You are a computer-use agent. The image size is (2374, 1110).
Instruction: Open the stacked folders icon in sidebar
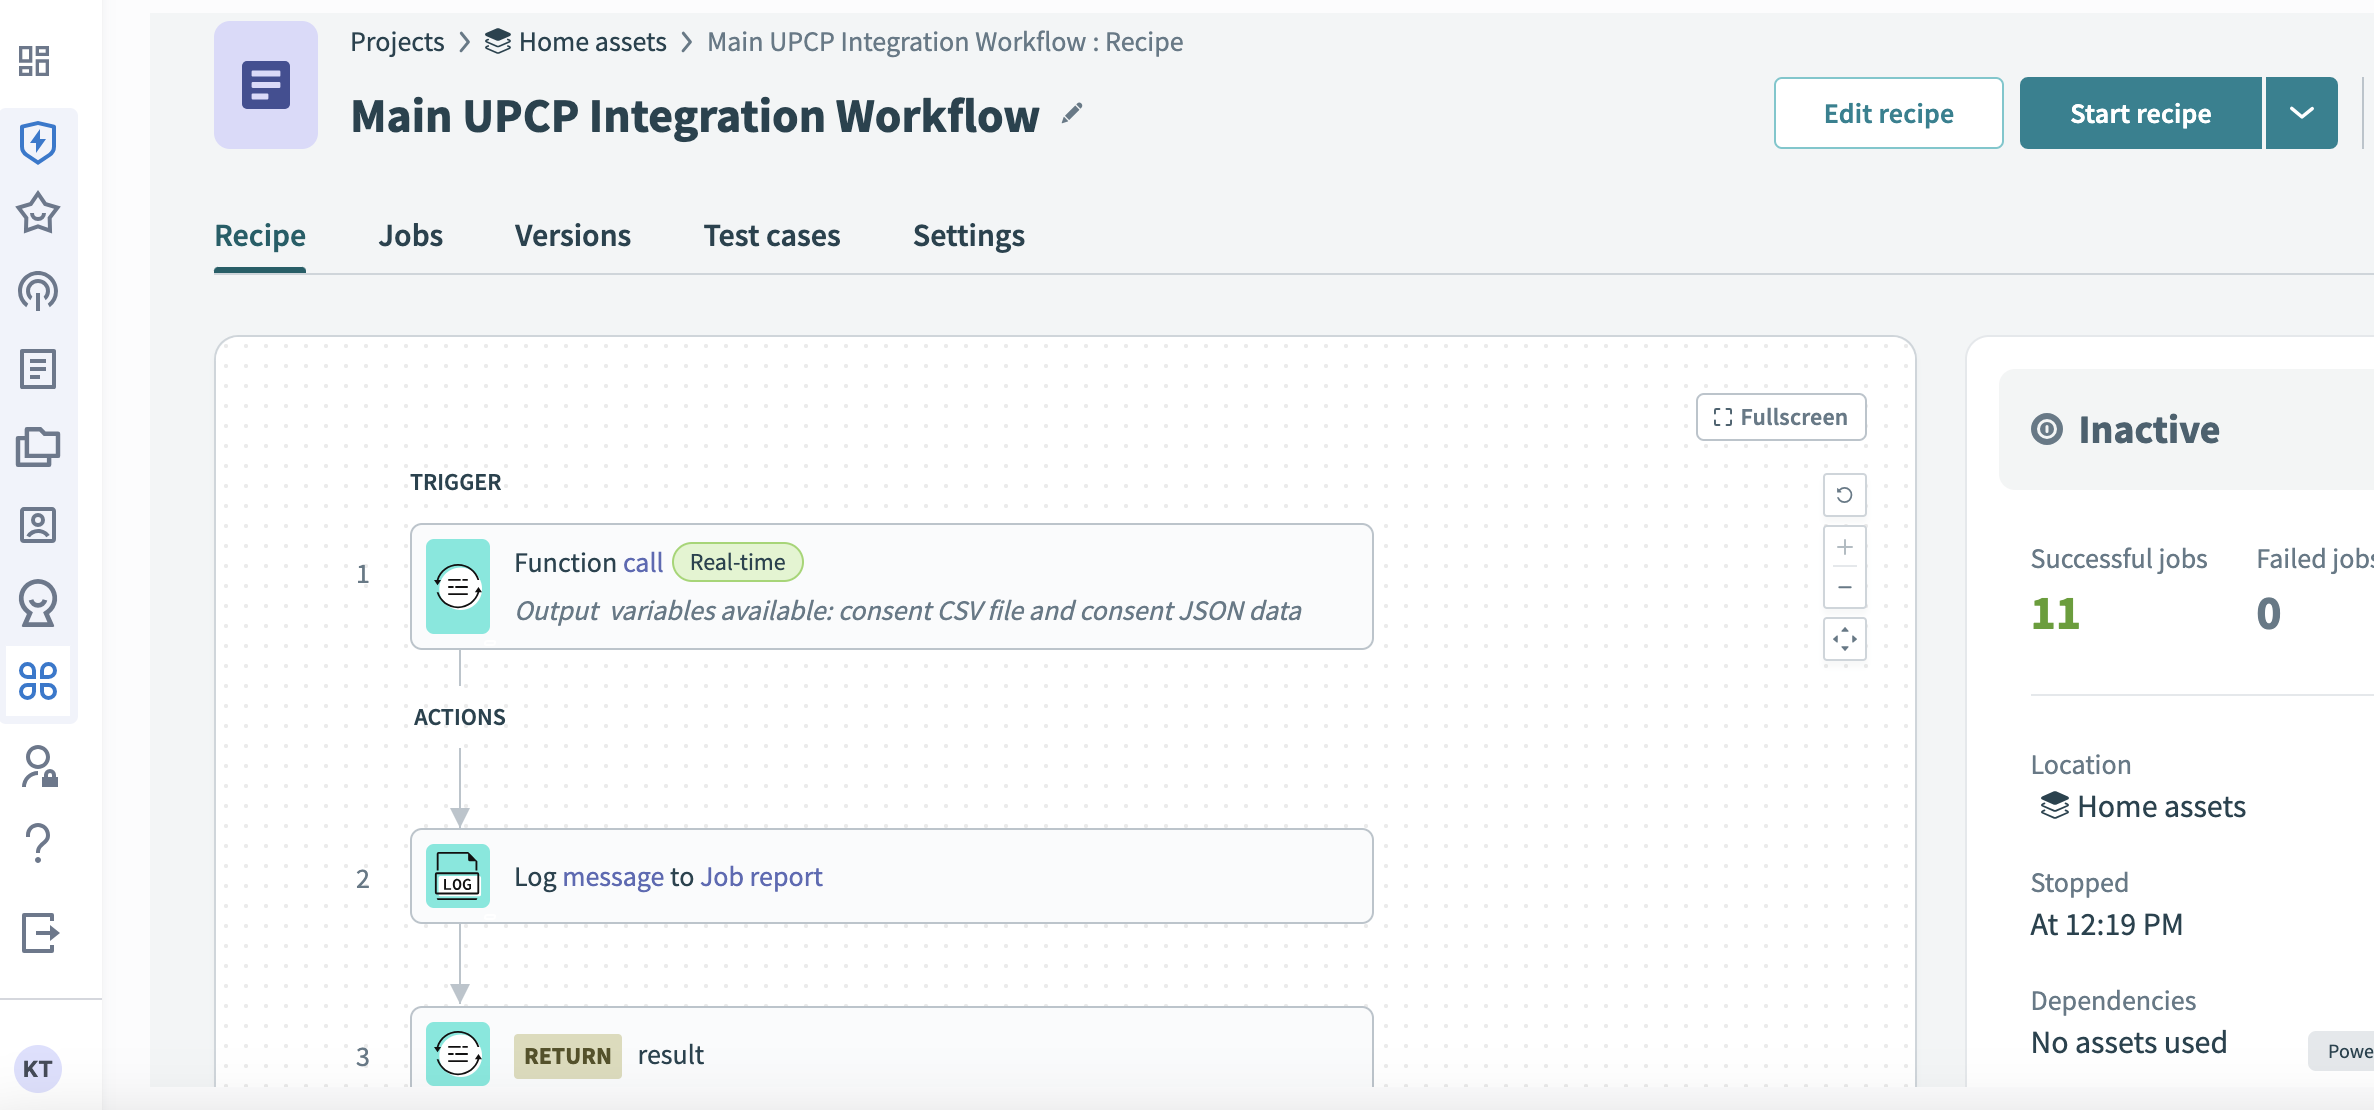[x=38, y=447]
